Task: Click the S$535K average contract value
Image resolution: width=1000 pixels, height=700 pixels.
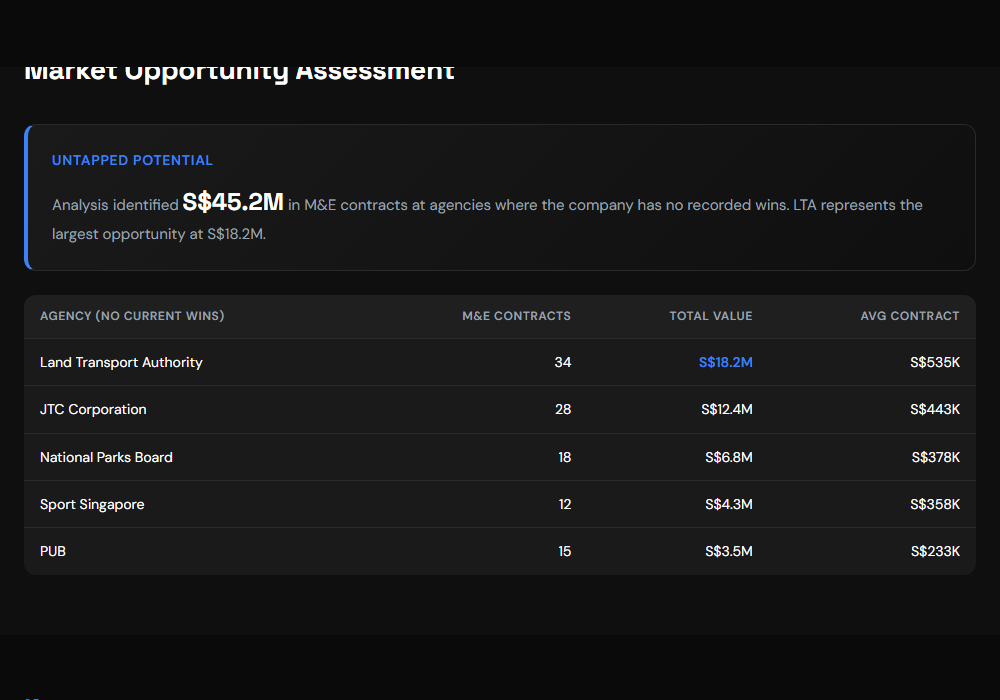Action: click(935, 362)
